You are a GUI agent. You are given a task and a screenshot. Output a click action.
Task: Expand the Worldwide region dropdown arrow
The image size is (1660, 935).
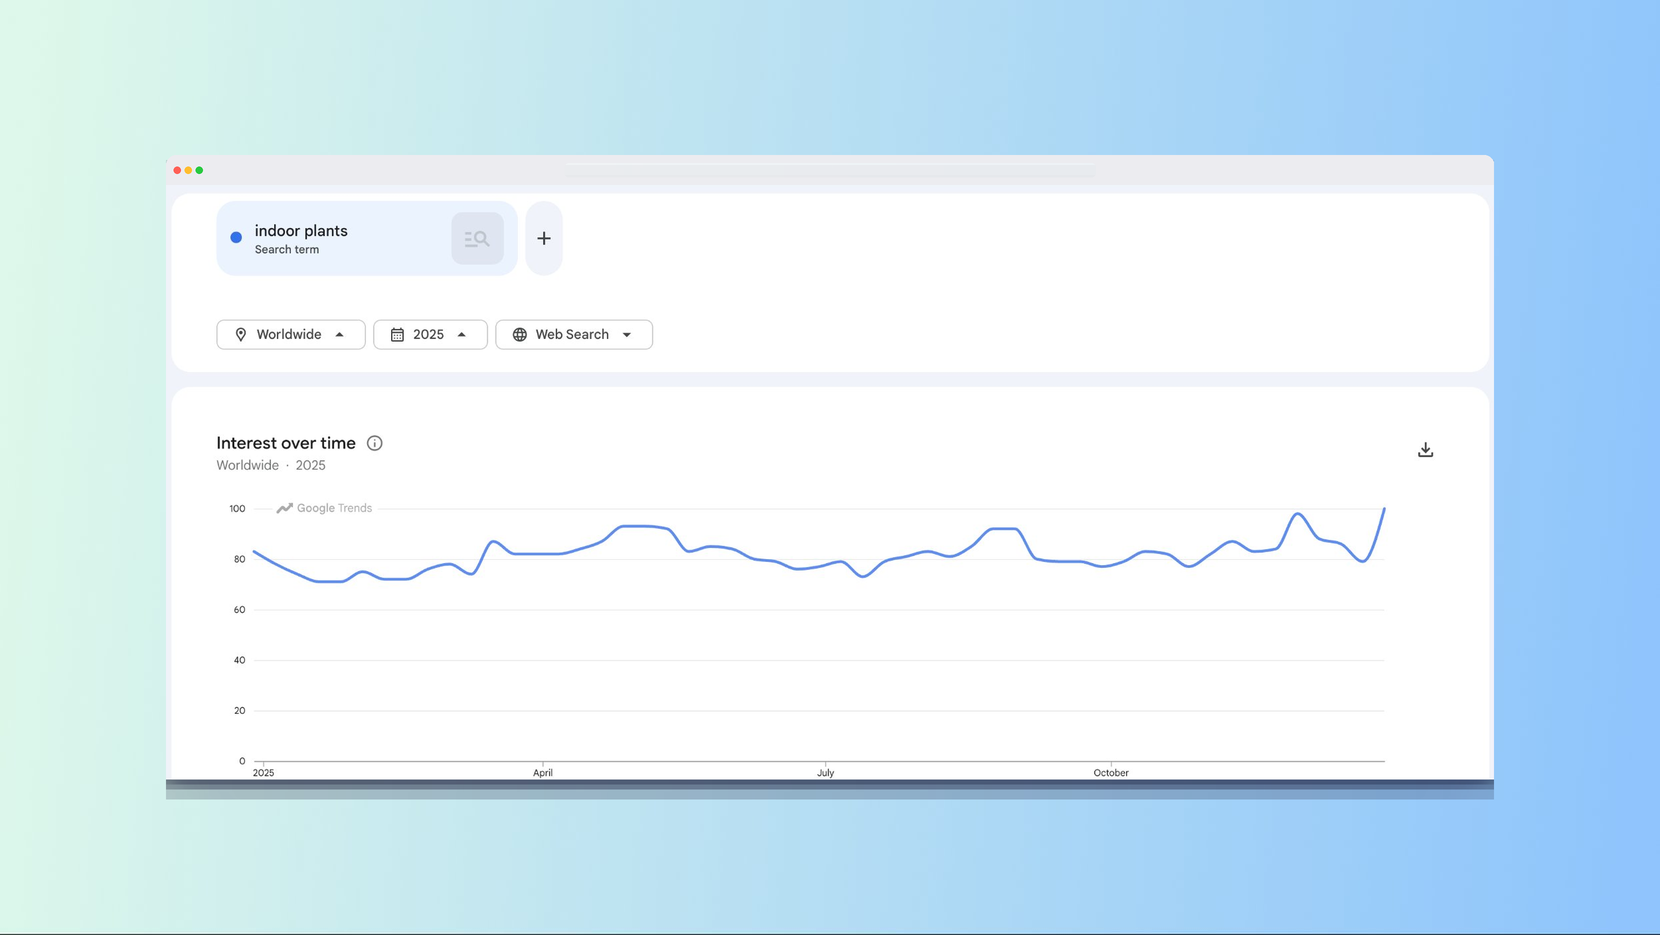pos(340,335)
